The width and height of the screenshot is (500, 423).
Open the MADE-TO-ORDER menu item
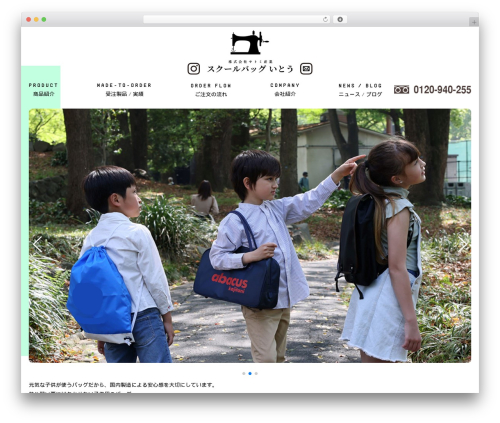pos(124,89)
